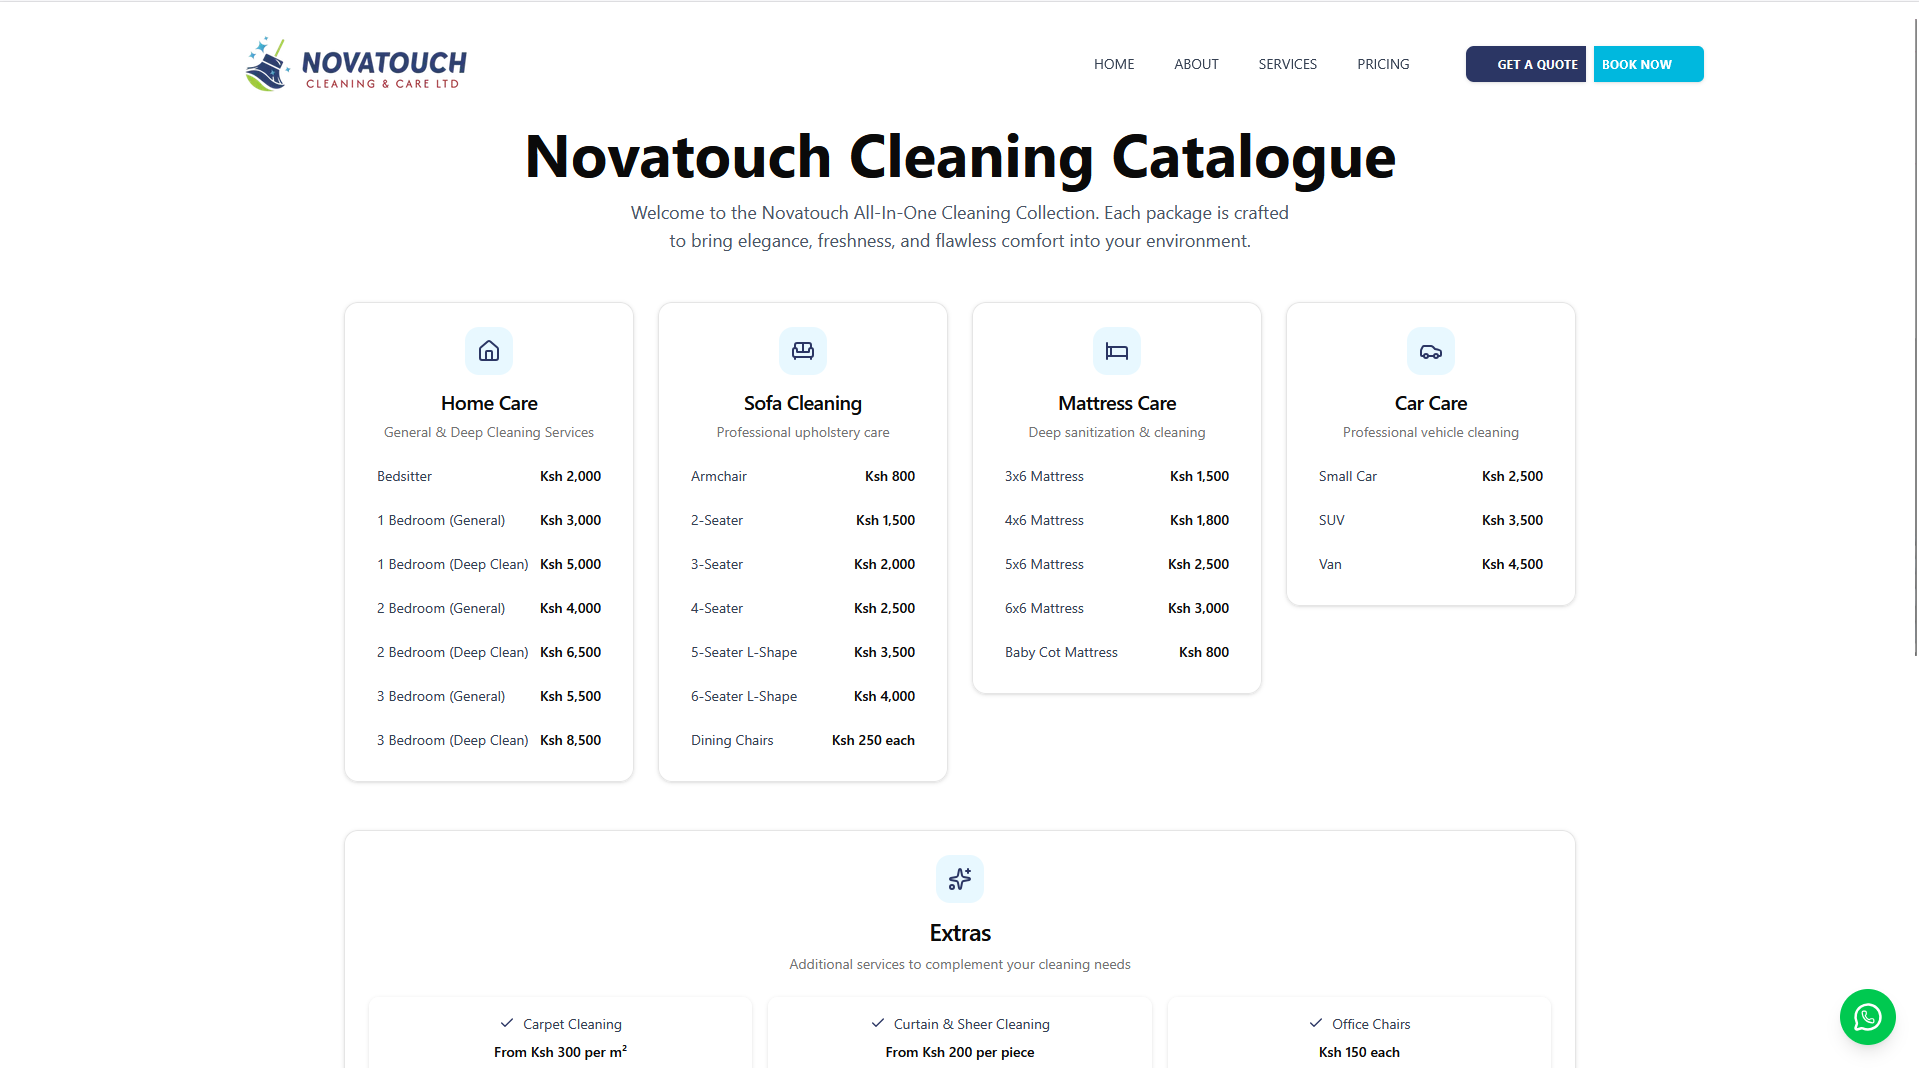The width and height of the screenshot is (1919, 1068).
Task: Click the 'Dining Chairs' row label
Action: (x=732, y=740)
